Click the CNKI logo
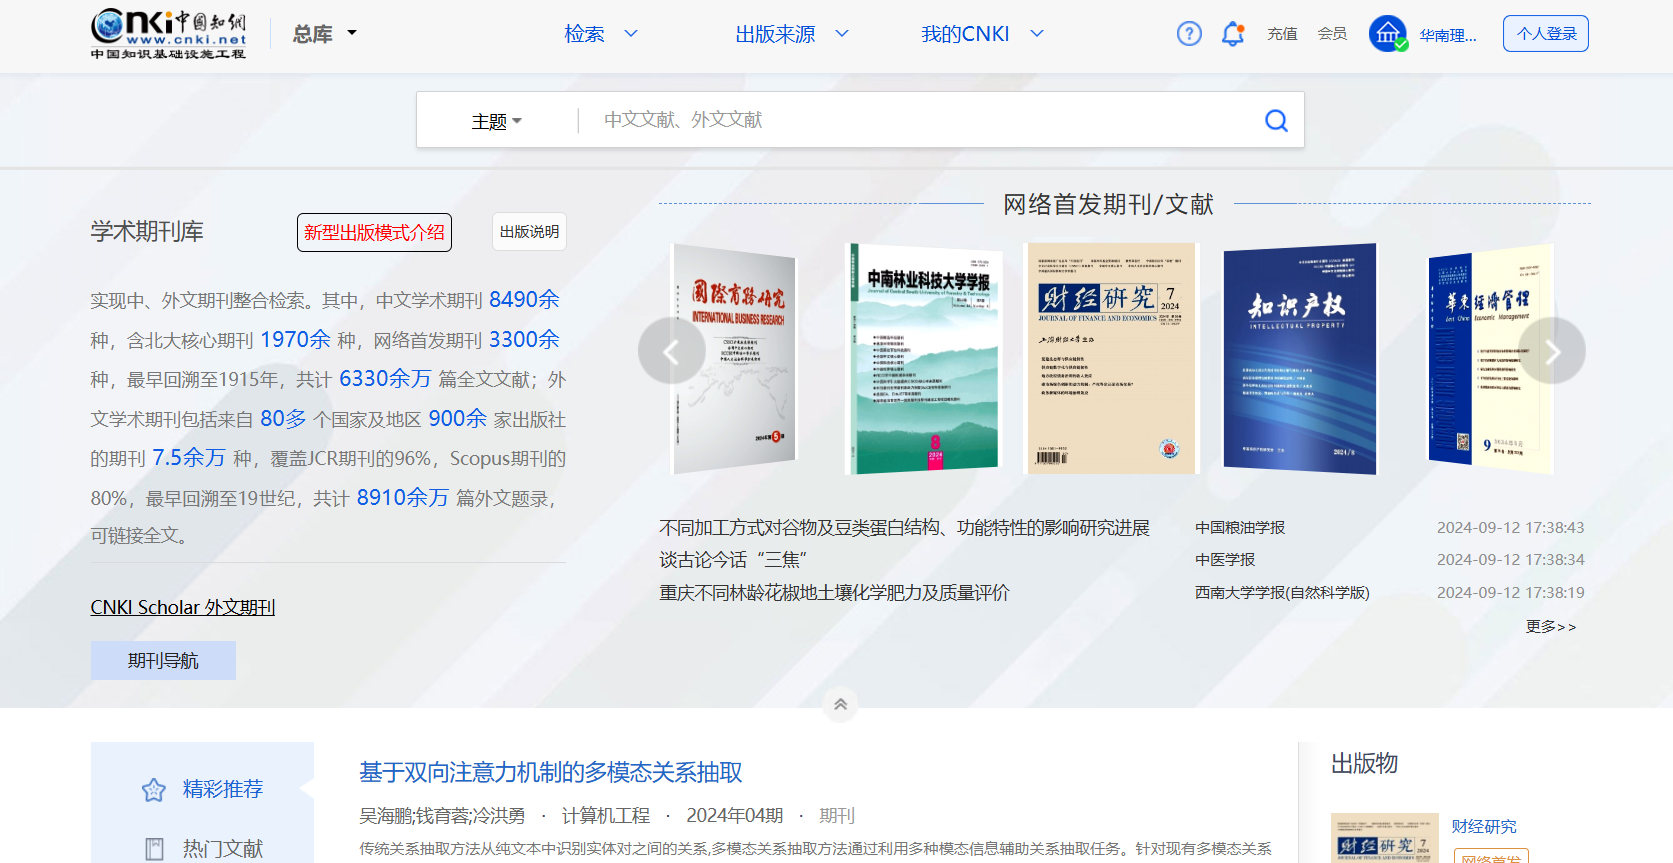Screen dimensions: 1673x863 coord(168,34)
